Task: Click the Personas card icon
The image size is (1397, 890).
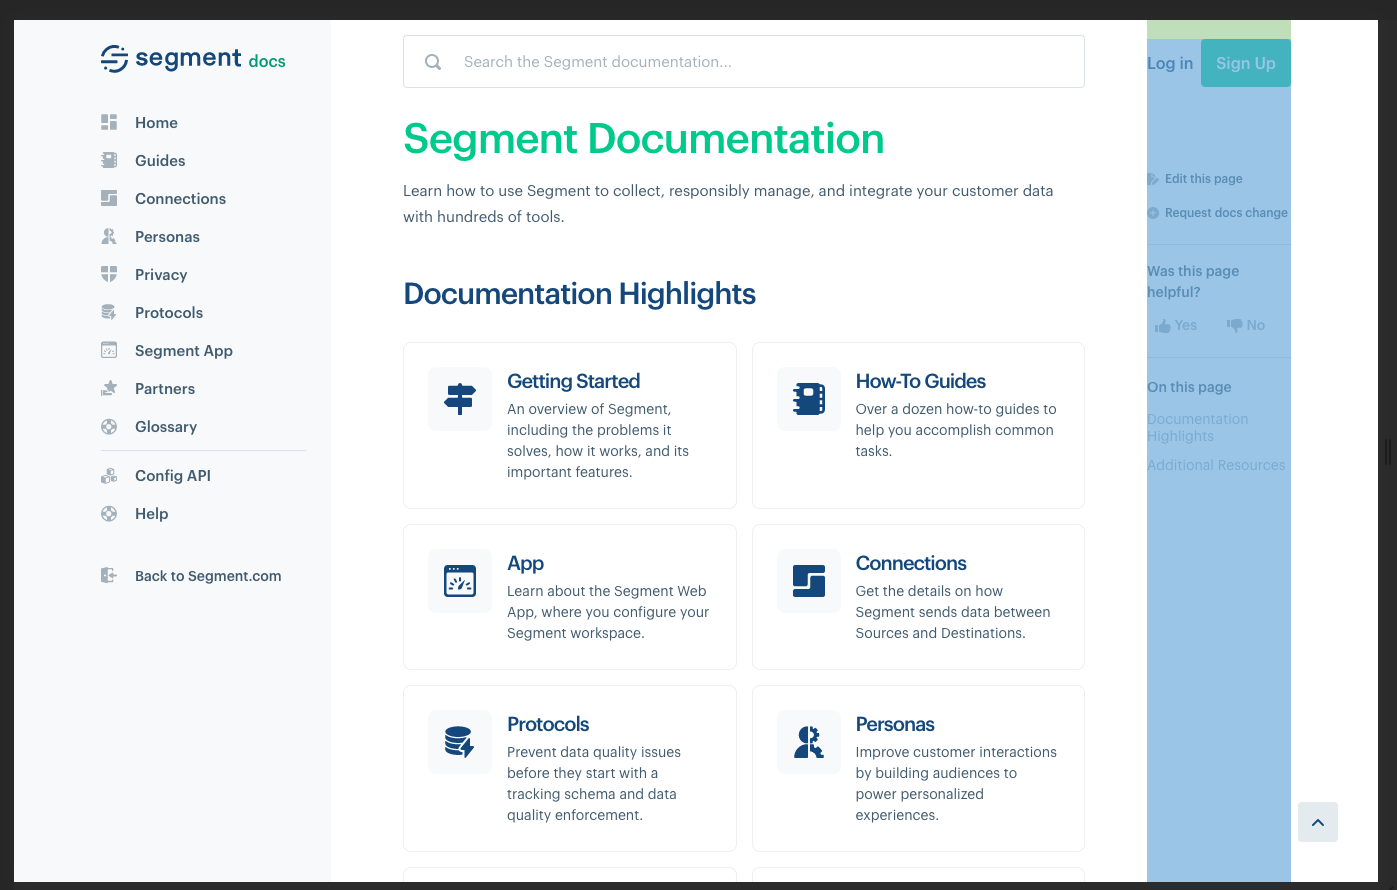Action: (809, 742)
